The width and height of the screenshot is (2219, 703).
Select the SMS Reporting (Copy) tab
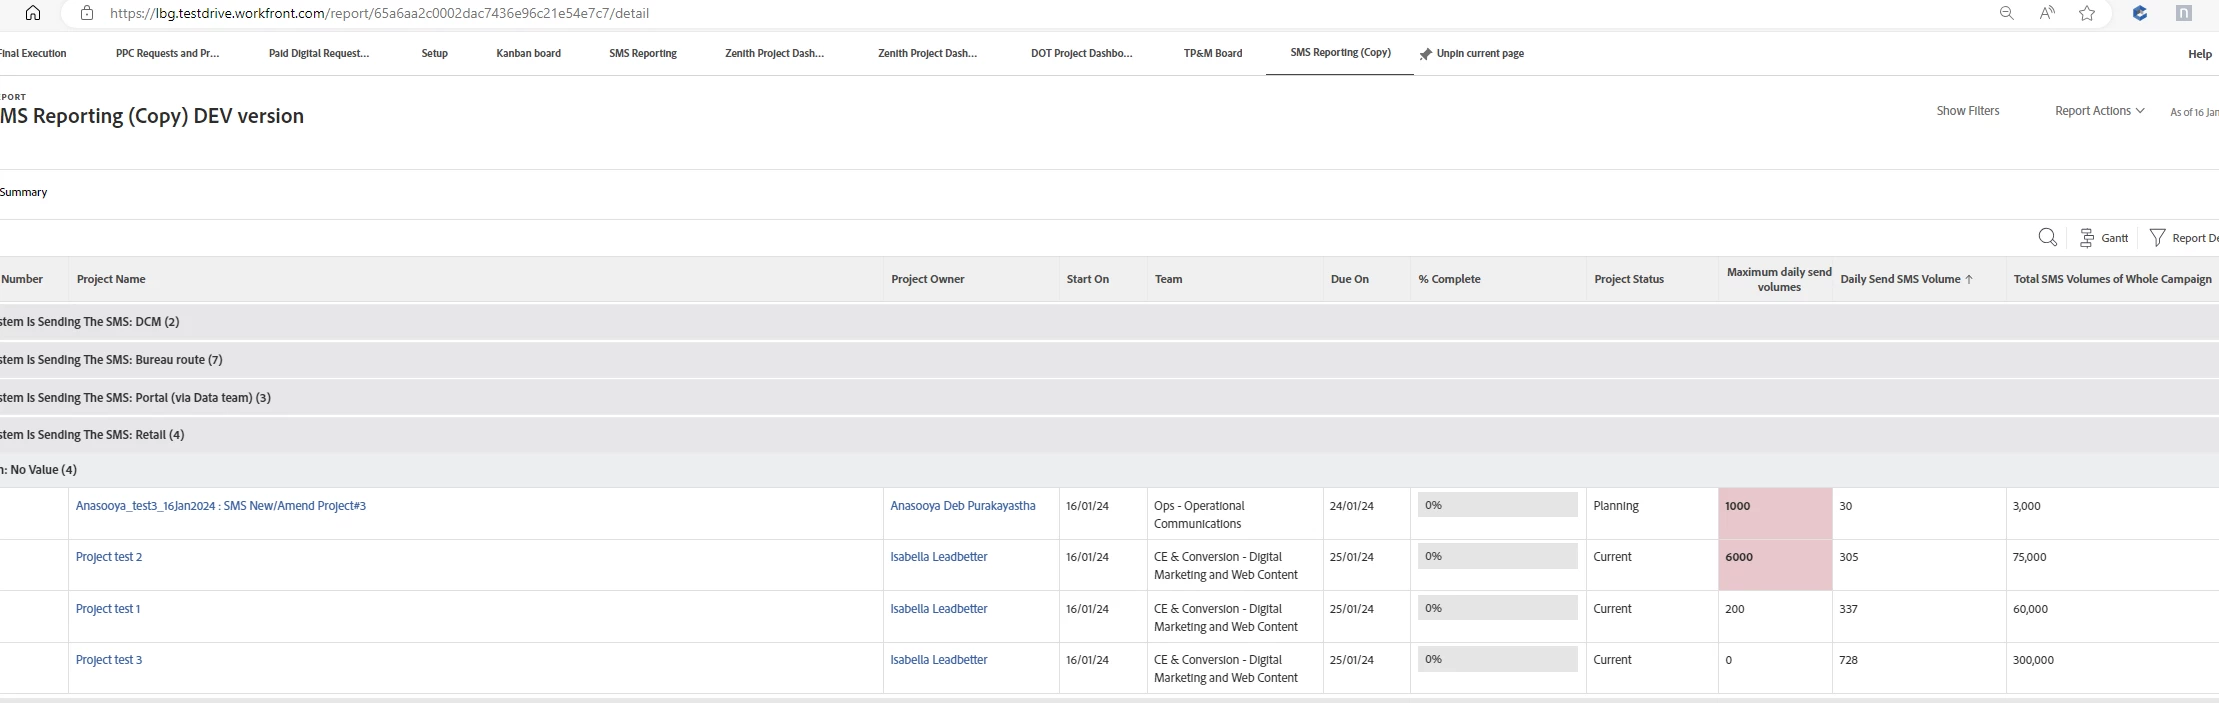pos(1340,52)
